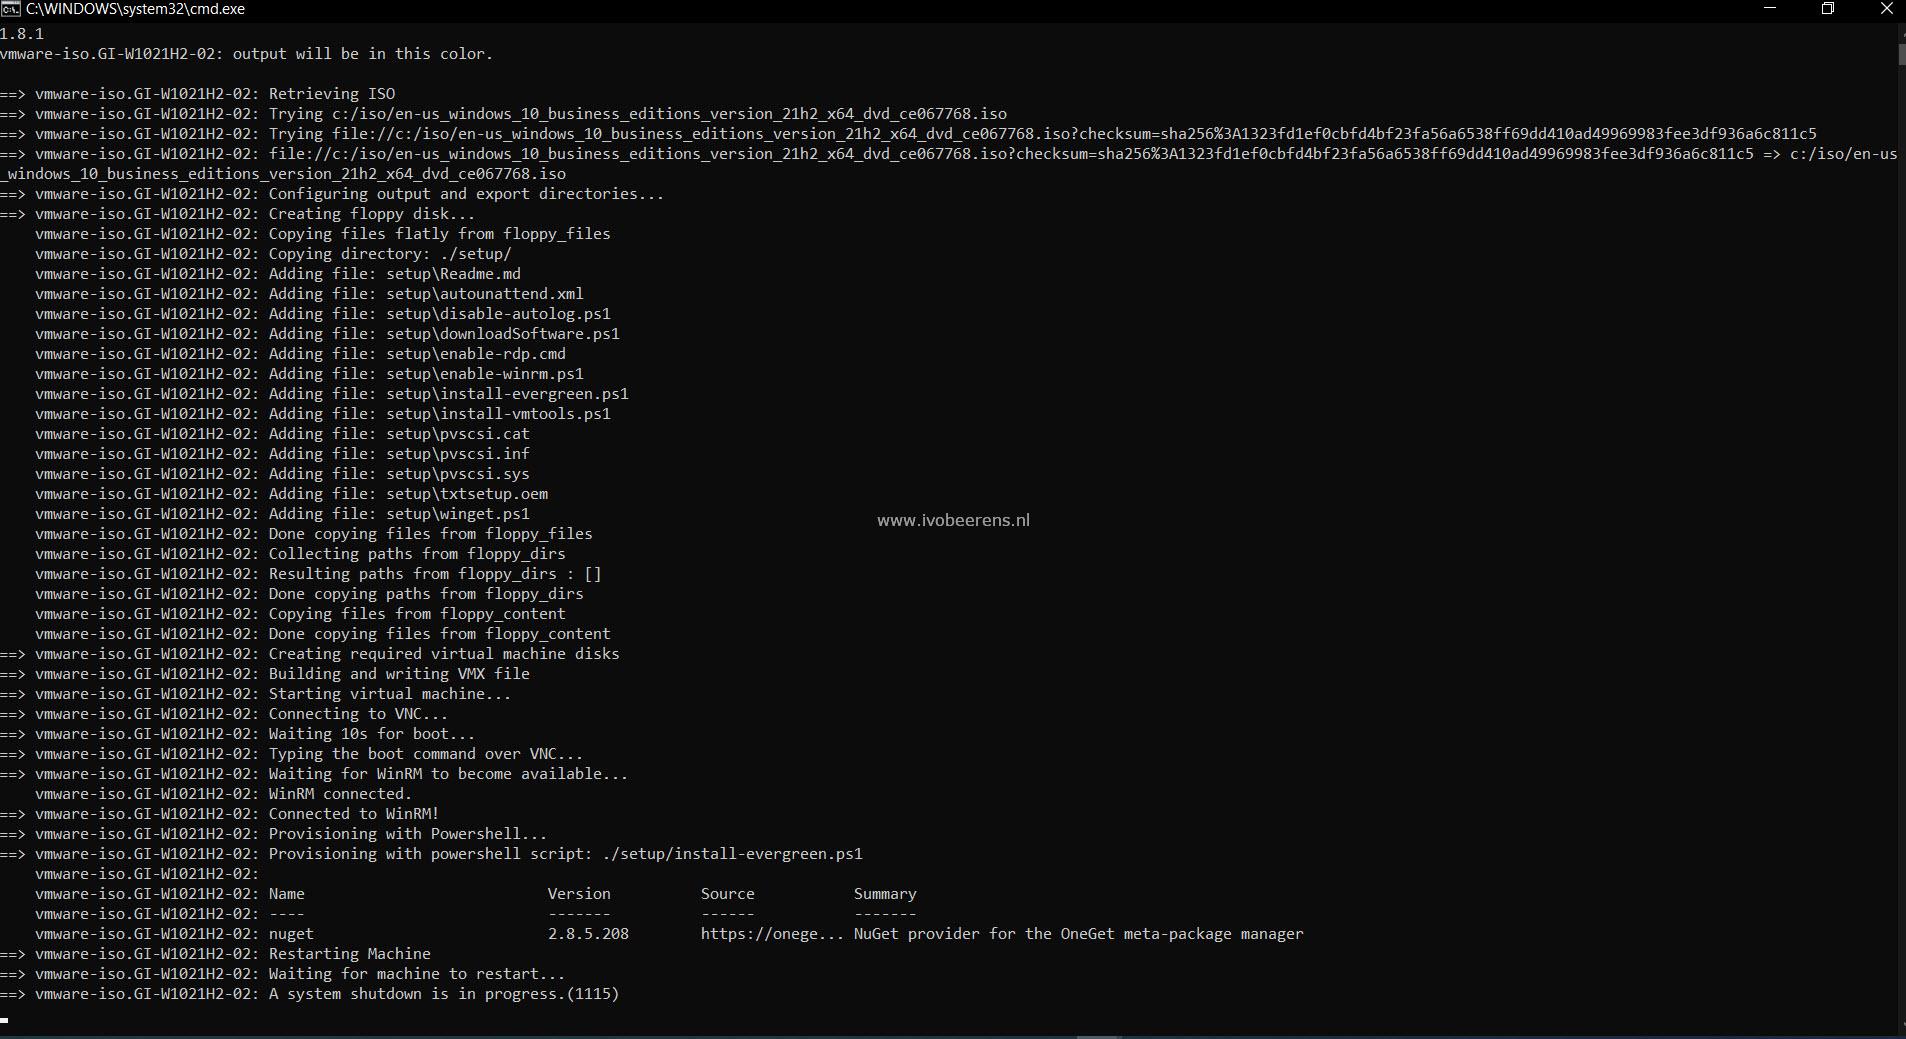This screenshot has width=1906, height=1039.
Task: Click 'Copying files from floppy_content' line
Action: tap(417, 614)
